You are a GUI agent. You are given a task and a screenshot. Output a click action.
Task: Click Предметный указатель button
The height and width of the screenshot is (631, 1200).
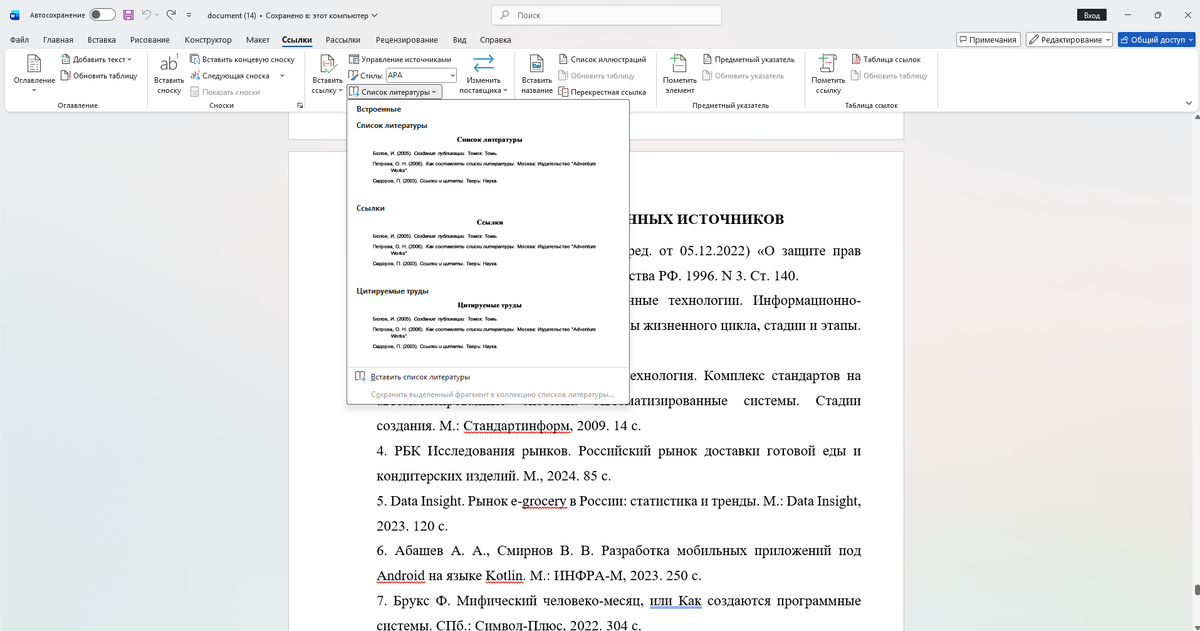748,59
